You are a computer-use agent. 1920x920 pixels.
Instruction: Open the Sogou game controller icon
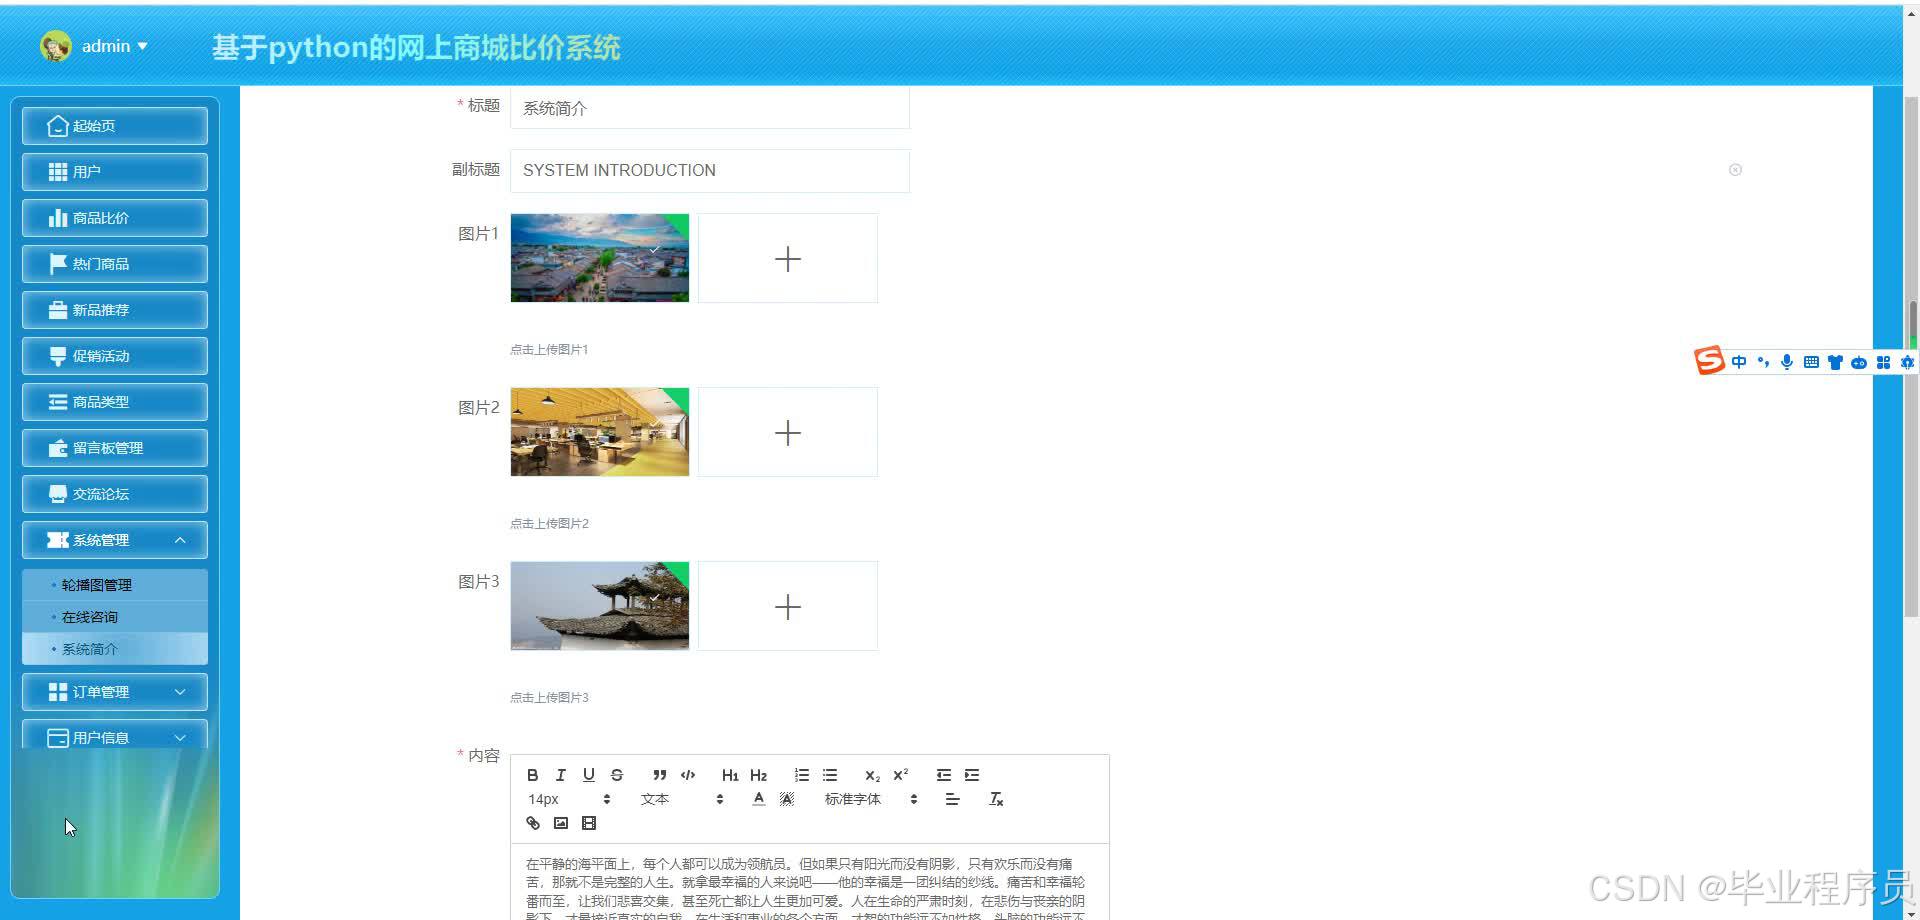pyautogui.click(x=1859, y=362)
